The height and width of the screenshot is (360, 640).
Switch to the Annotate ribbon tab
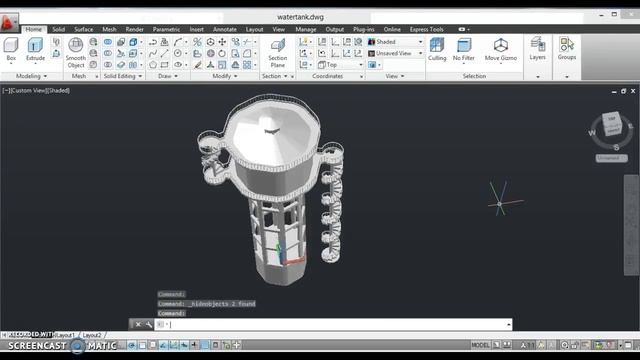(x=224, y=29)
